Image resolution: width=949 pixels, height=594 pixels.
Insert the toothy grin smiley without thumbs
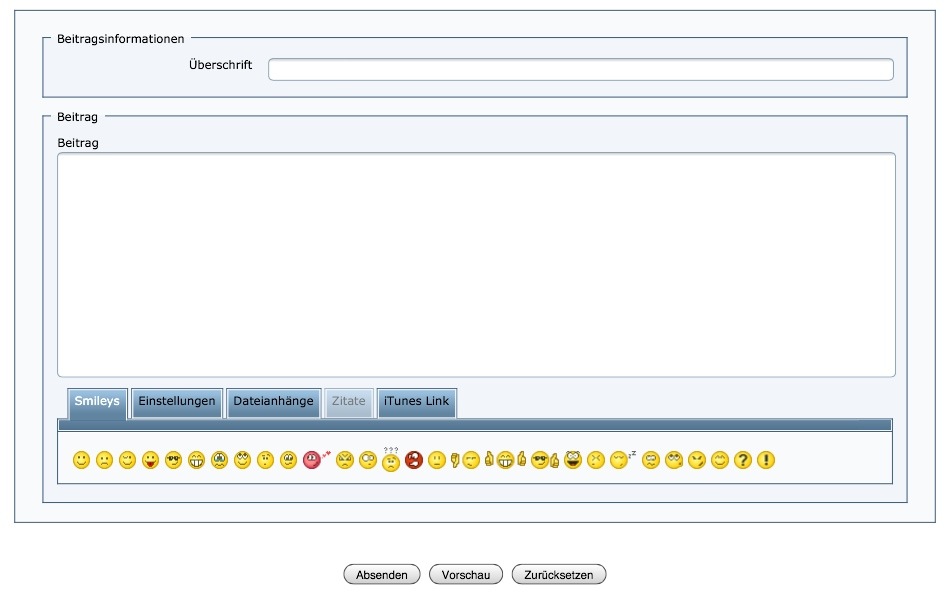tap(196, 460)
